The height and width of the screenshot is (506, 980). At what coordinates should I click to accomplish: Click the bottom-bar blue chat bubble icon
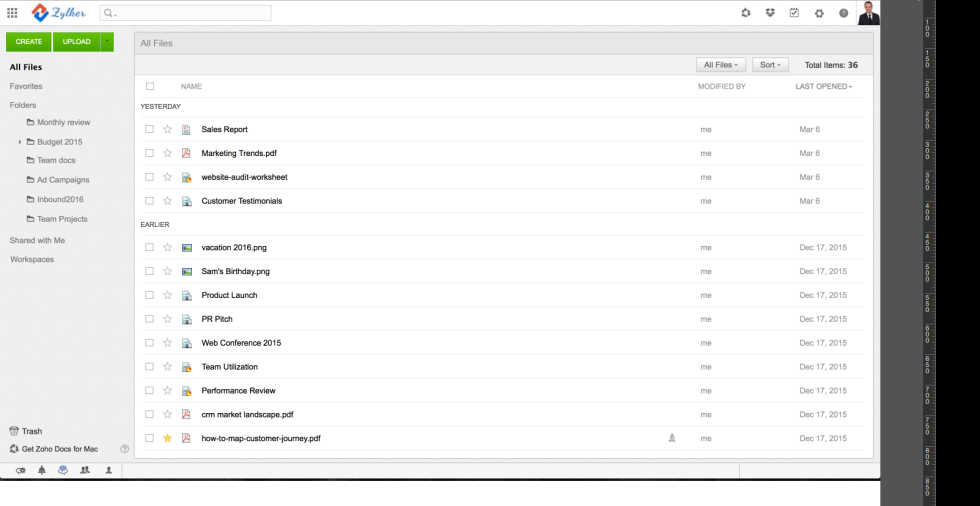pyautogui.click(x=62, y=470)
